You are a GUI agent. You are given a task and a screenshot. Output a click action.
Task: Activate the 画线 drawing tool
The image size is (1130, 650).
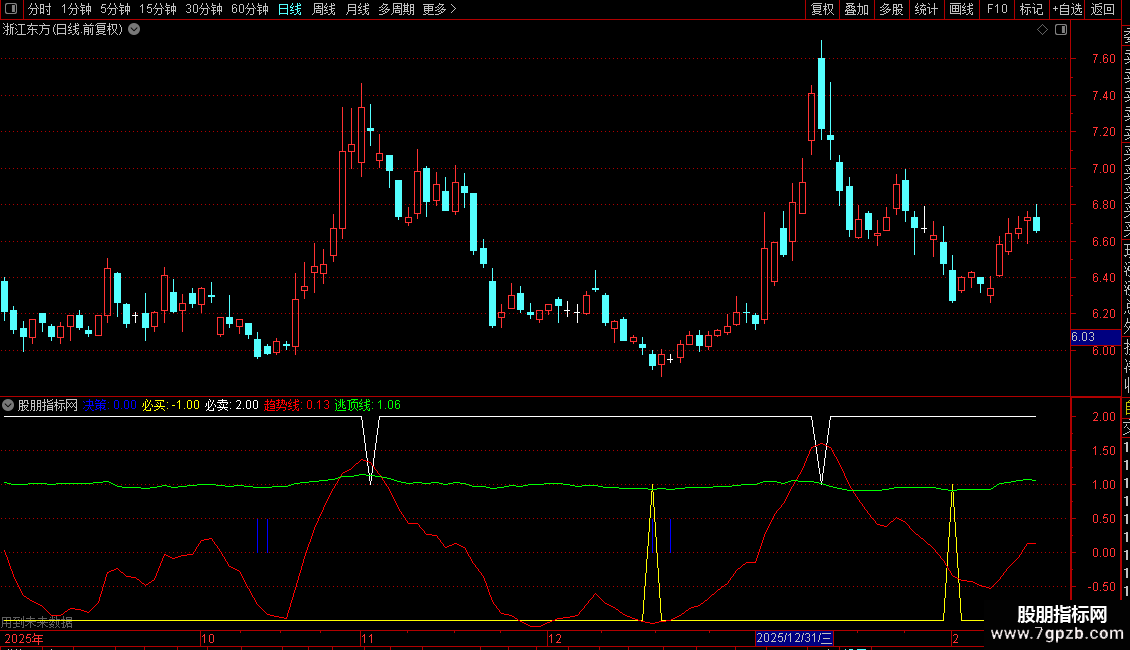[961, 9]
